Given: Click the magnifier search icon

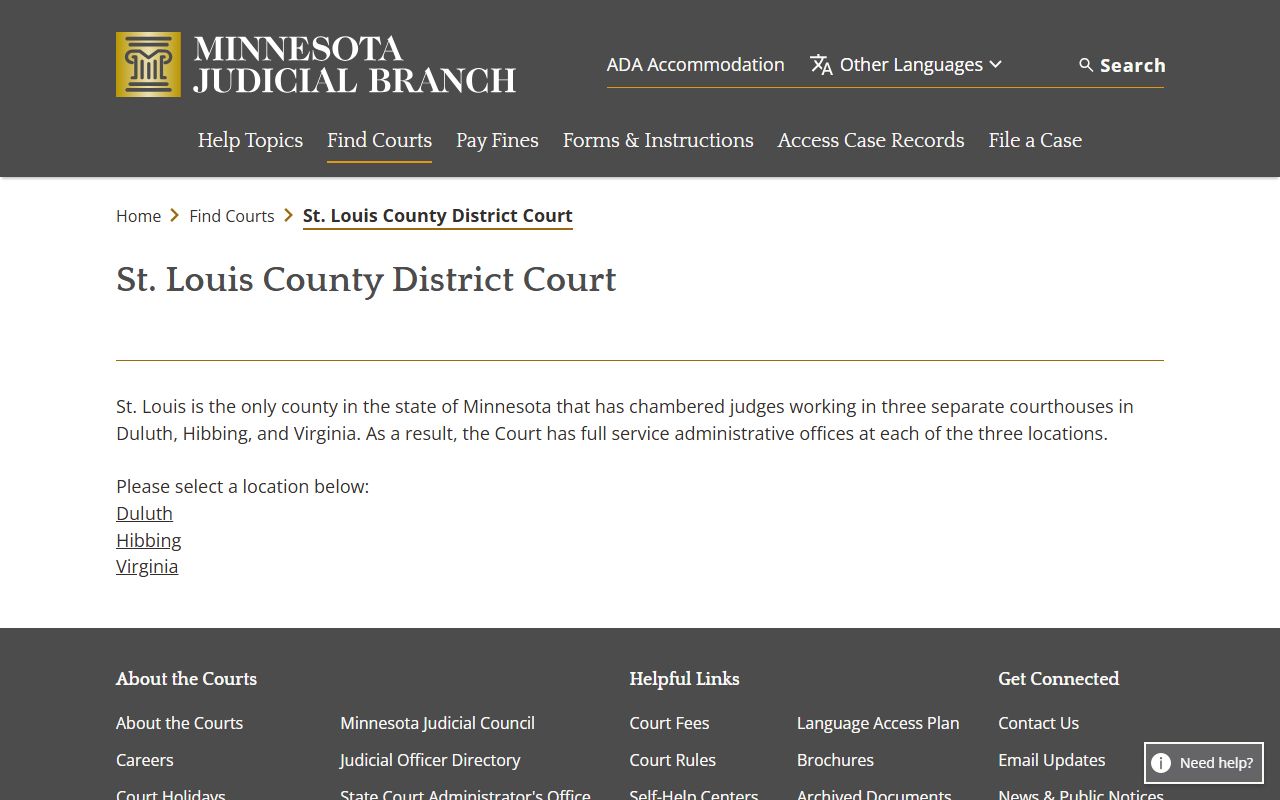Looking at the screenshot, I should [x=1086, y=65].
